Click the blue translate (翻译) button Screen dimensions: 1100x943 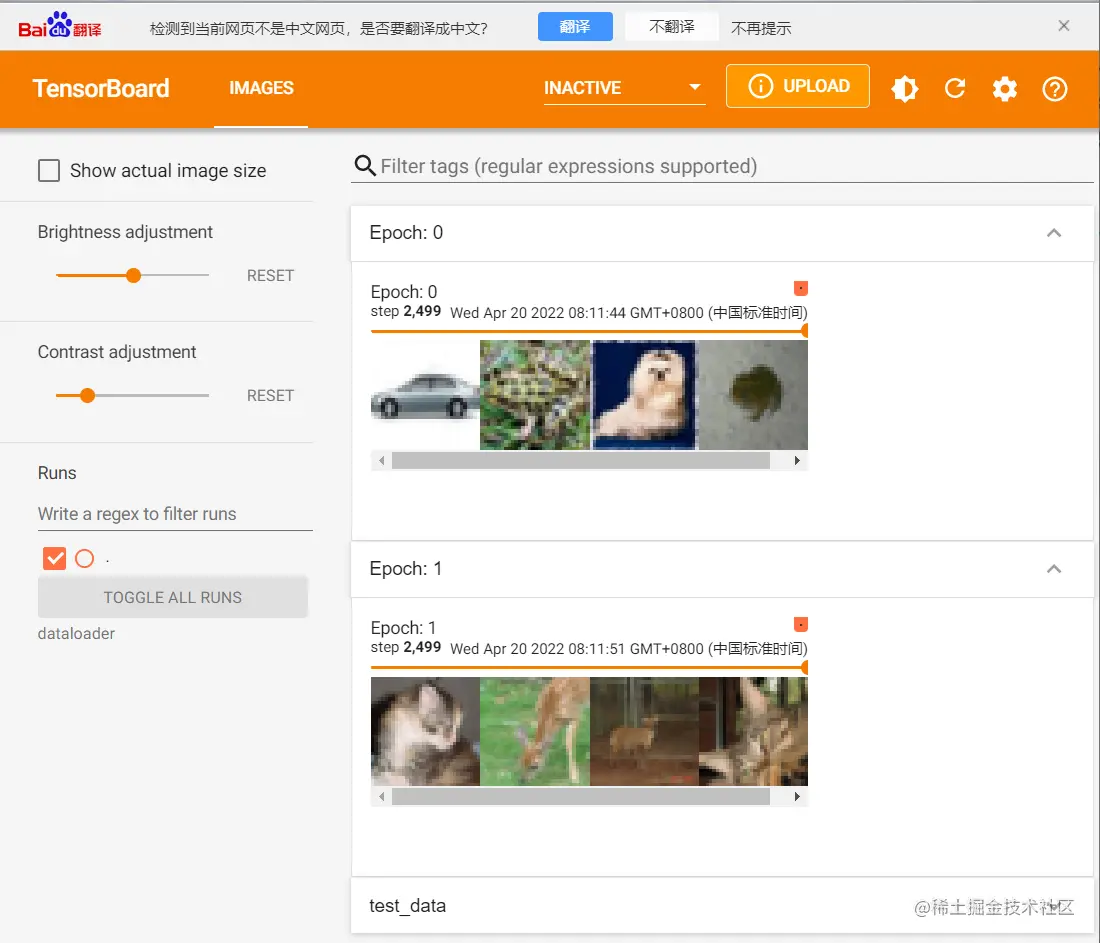tap(575, 27)
